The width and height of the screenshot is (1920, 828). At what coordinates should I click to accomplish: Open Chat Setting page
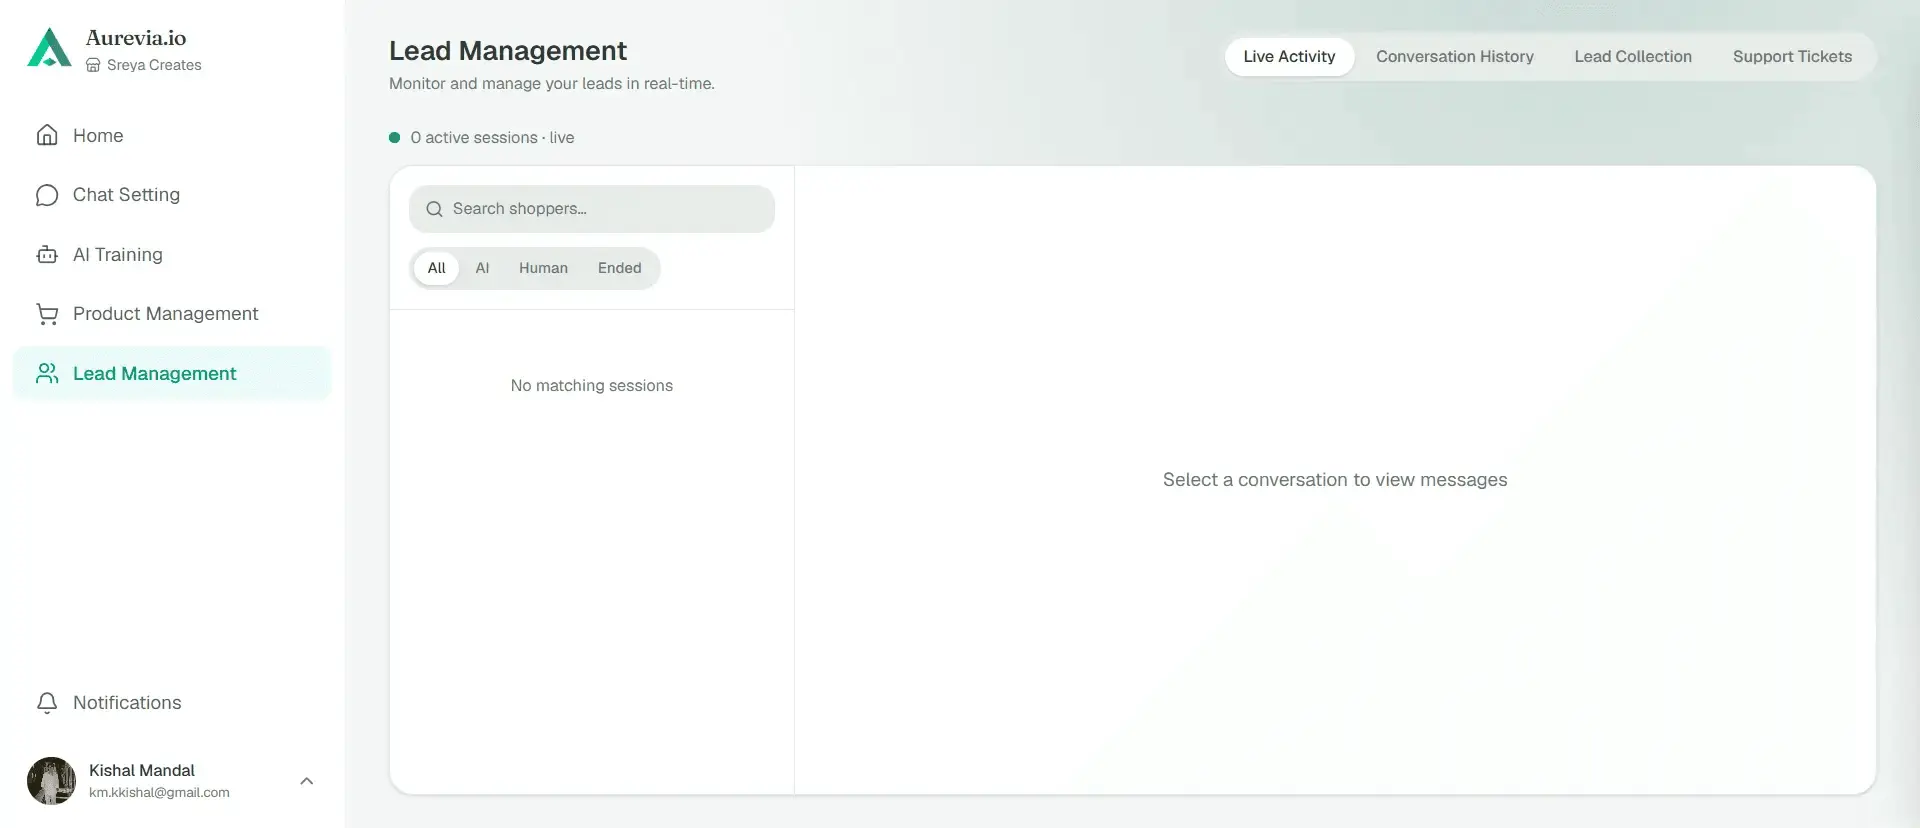[172, 195]
